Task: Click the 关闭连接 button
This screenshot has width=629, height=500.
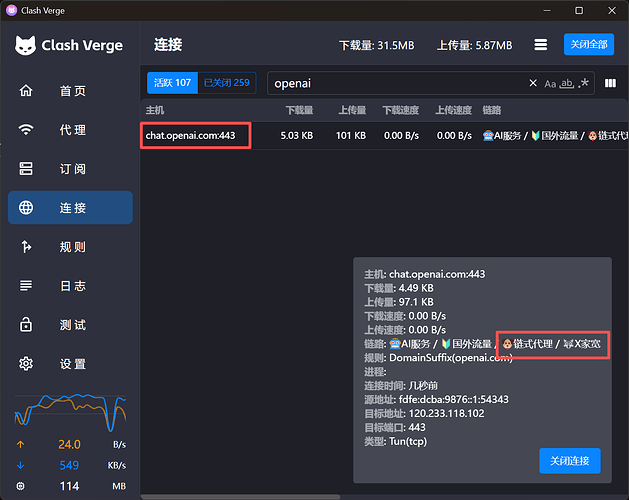Action: pos(570,461)
